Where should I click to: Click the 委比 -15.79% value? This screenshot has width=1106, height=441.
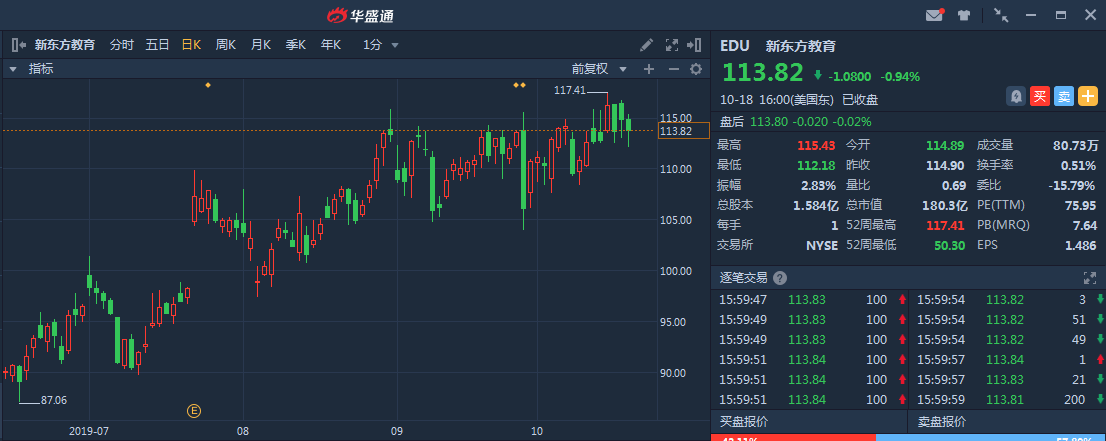click(x=1074, y=186)
